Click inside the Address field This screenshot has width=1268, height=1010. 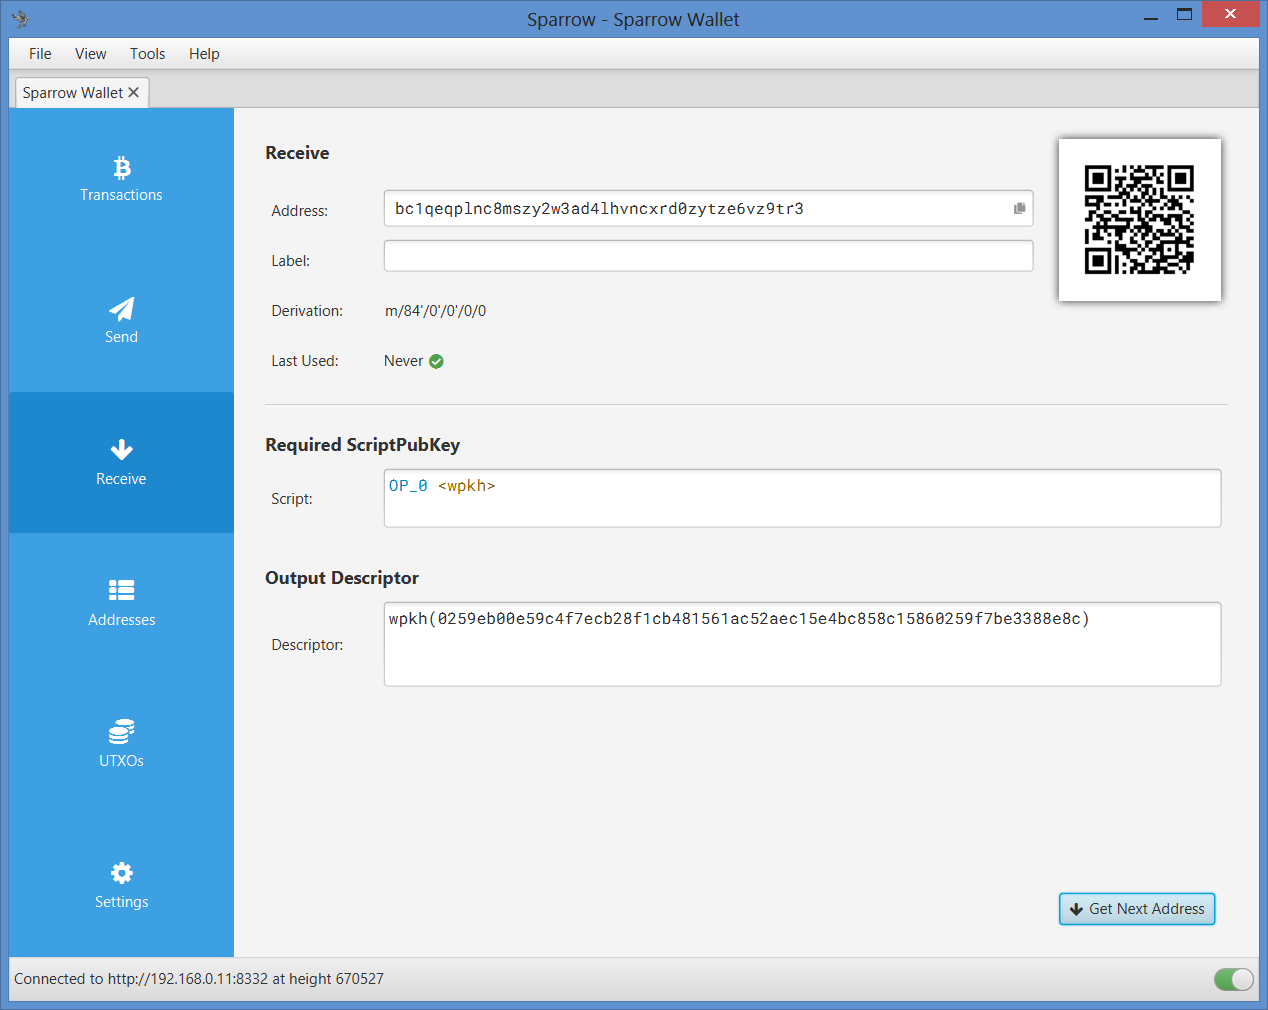708,209
